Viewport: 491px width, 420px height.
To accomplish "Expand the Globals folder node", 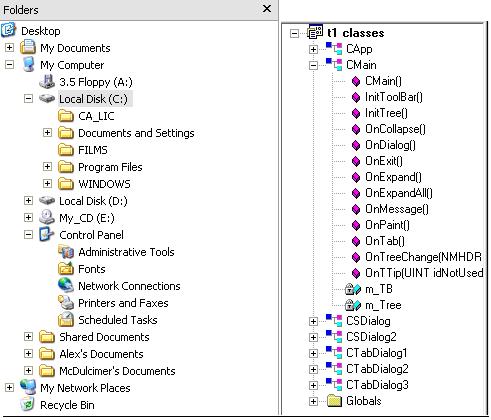I will [313, 401].
